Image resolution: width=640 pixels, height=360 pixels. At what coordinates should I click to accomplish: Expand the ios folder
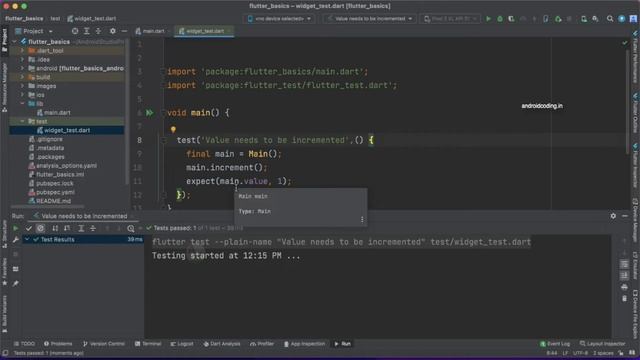pyautogui.click(x=22, y=95)
